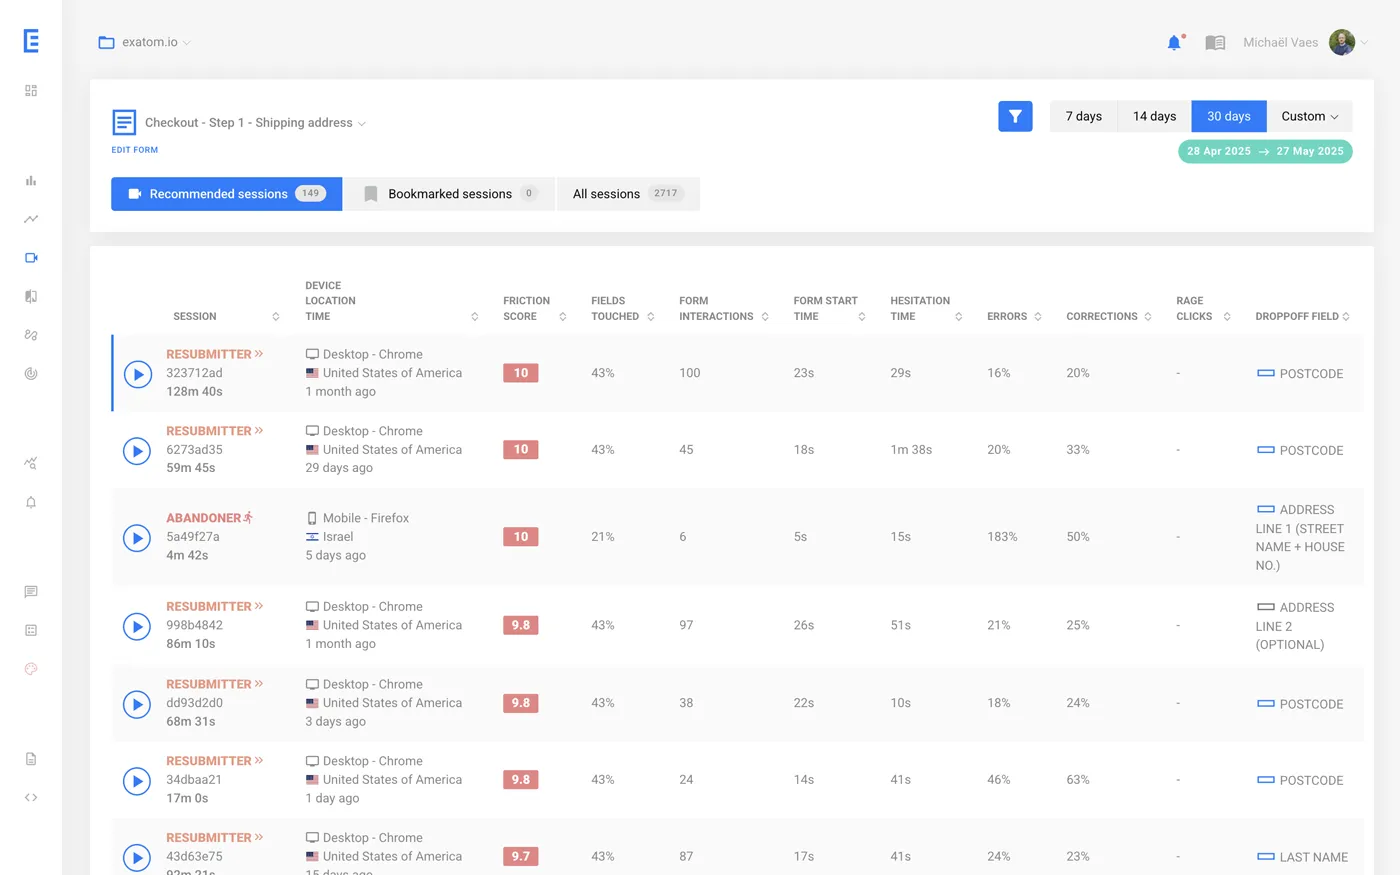Image resolution: width=1400 pixels, height=875 pixels.
Task: Play session 6273ad35
Action: click(137, 450)
